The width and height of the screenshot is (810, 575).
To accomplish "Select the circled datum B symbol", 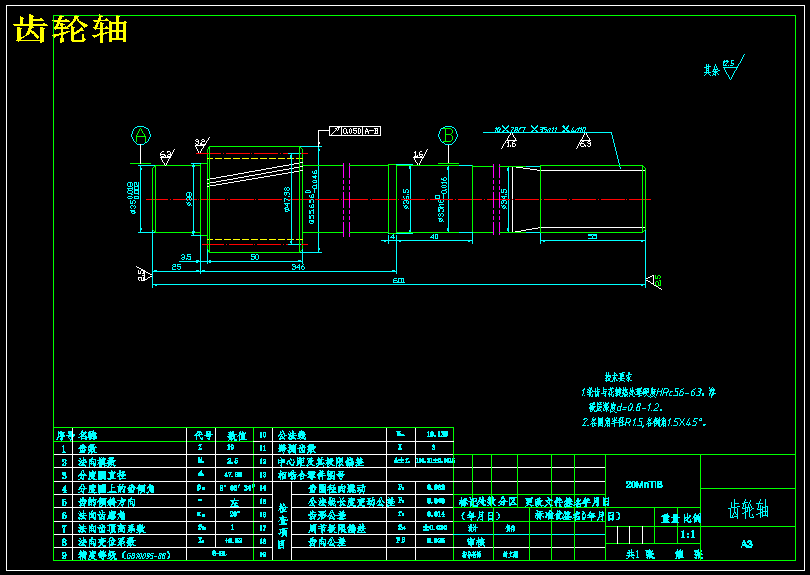I will click(x=448, y=135).
